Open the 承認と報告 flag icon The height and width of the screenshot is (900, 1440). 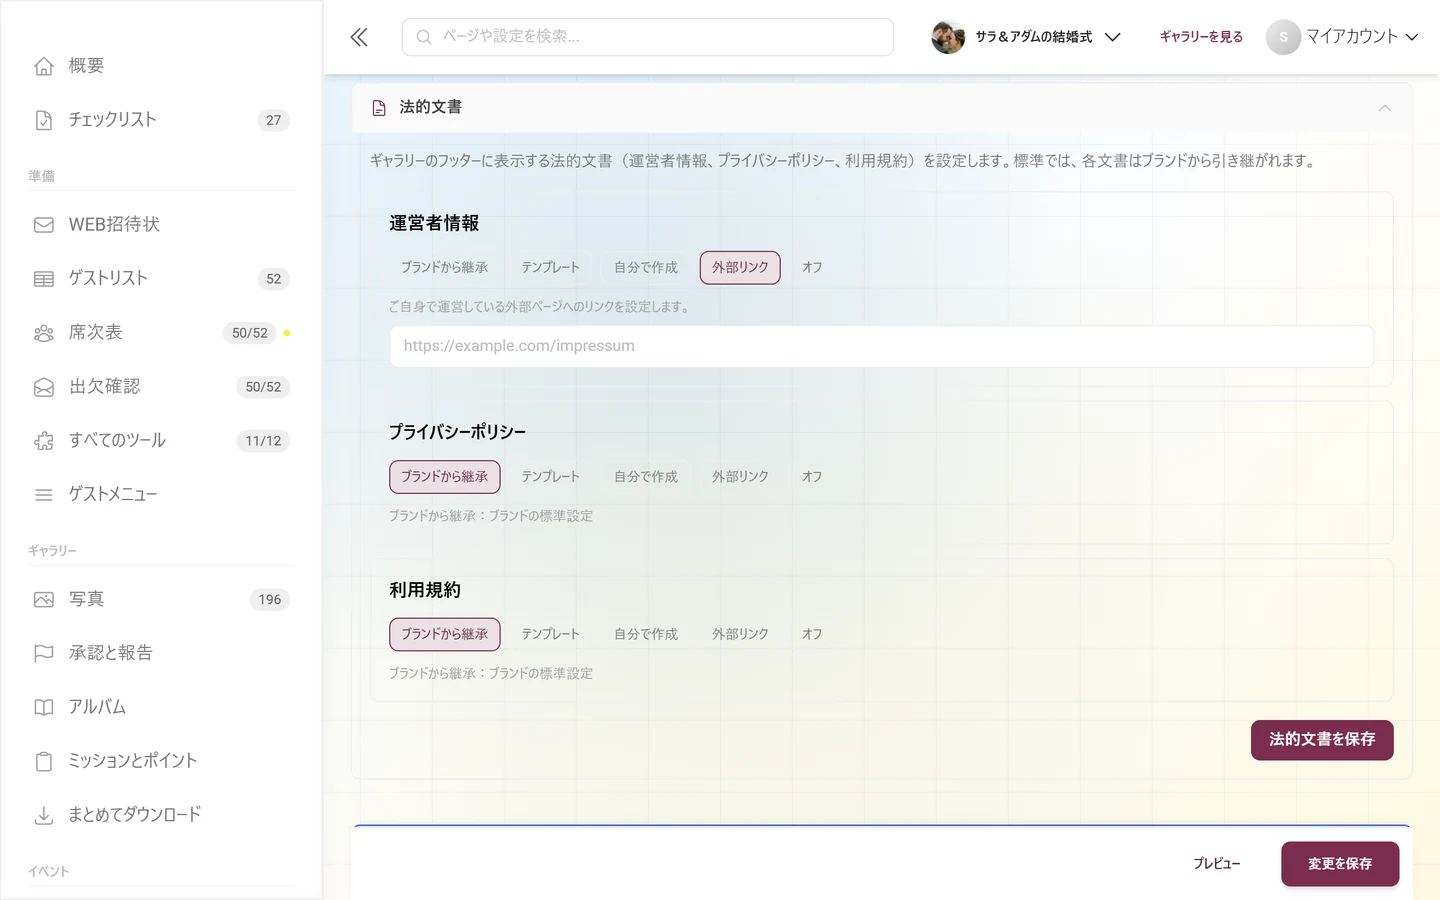[44, 654]
